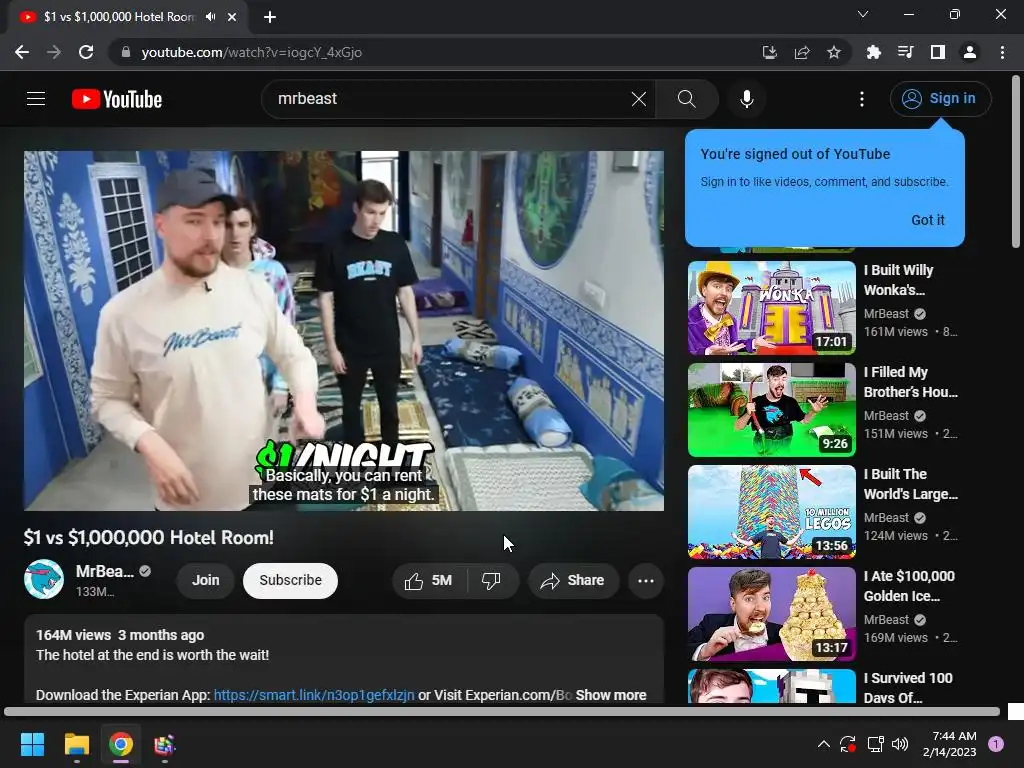
Task: Click the horizontal page scrollbar
Action: [502, 711]
